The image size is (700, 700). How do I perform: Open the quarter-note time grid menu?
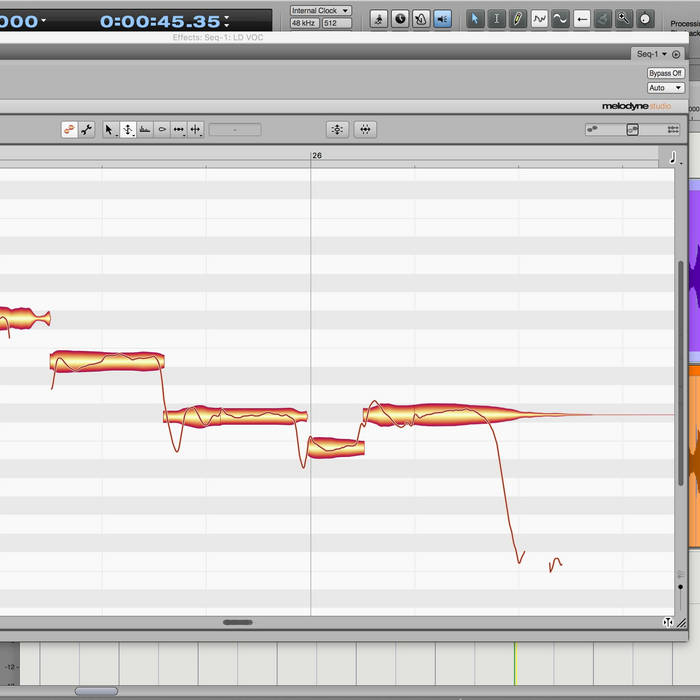[x=674, y=158]
